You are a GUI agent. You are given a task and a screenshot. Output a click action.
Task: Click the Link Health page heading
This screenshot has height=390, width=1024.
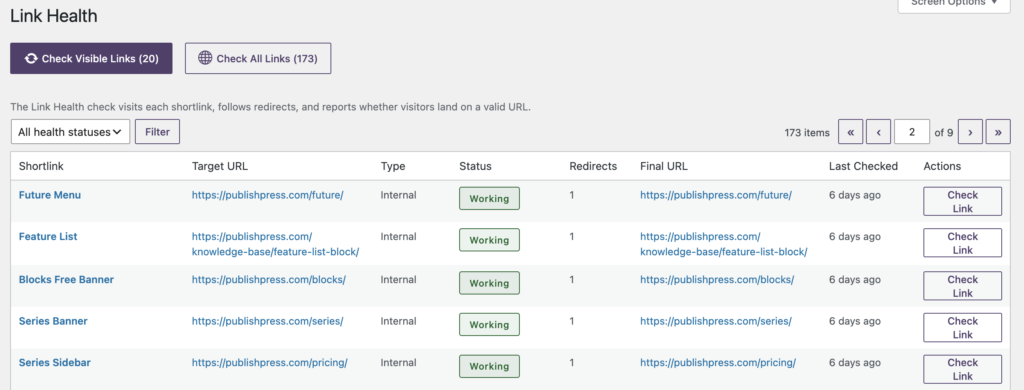click(x=54, y=16)
